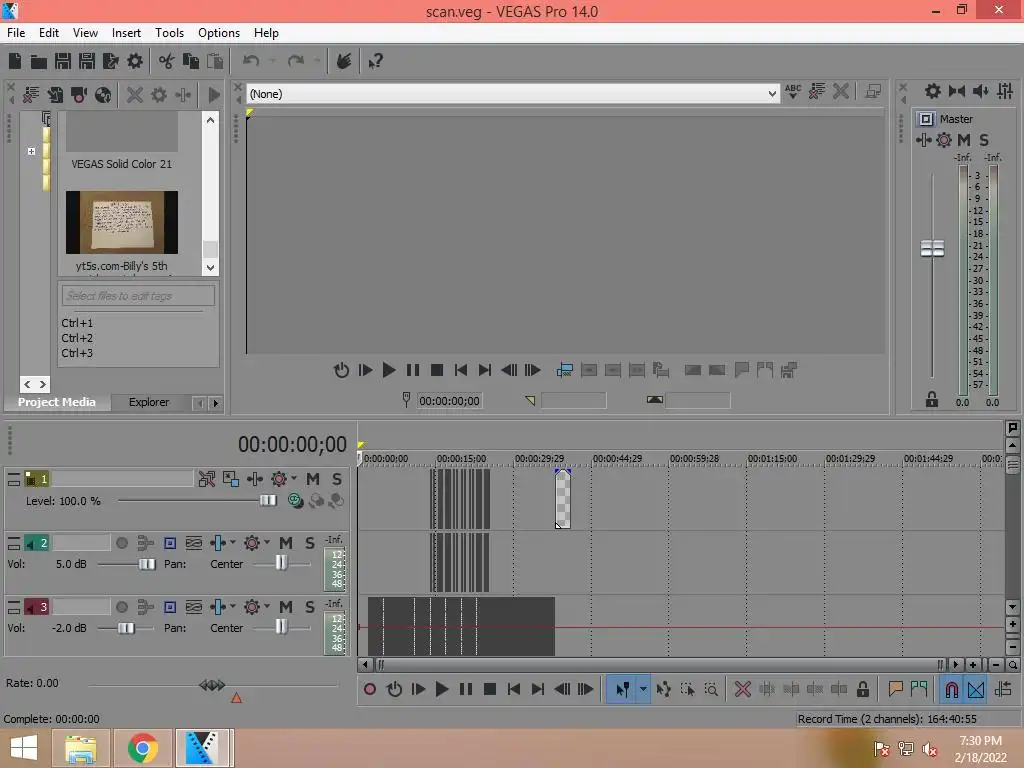The width and height of the screenshot is (1024, 768).
Task: Cut selection with the scissors icon
Action: pyautogui.click(x=167, y=61)
